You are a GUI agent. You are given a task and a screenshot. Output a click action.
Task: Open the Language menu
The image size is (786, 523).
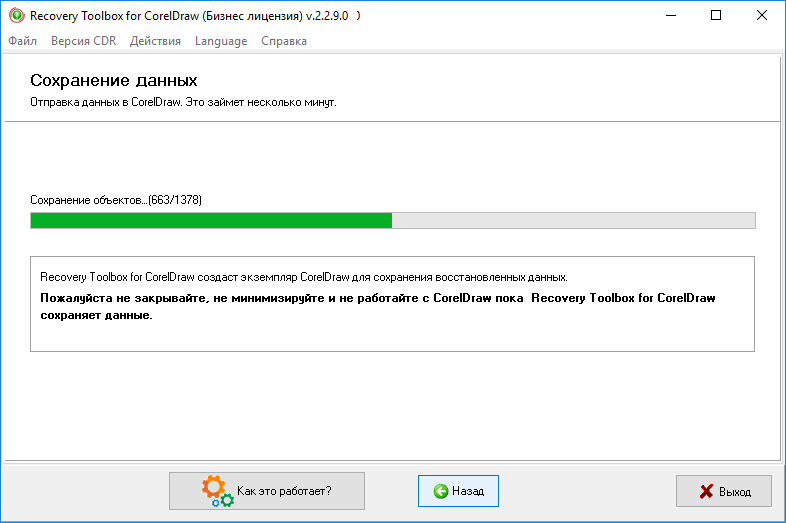tap(221, 41)
